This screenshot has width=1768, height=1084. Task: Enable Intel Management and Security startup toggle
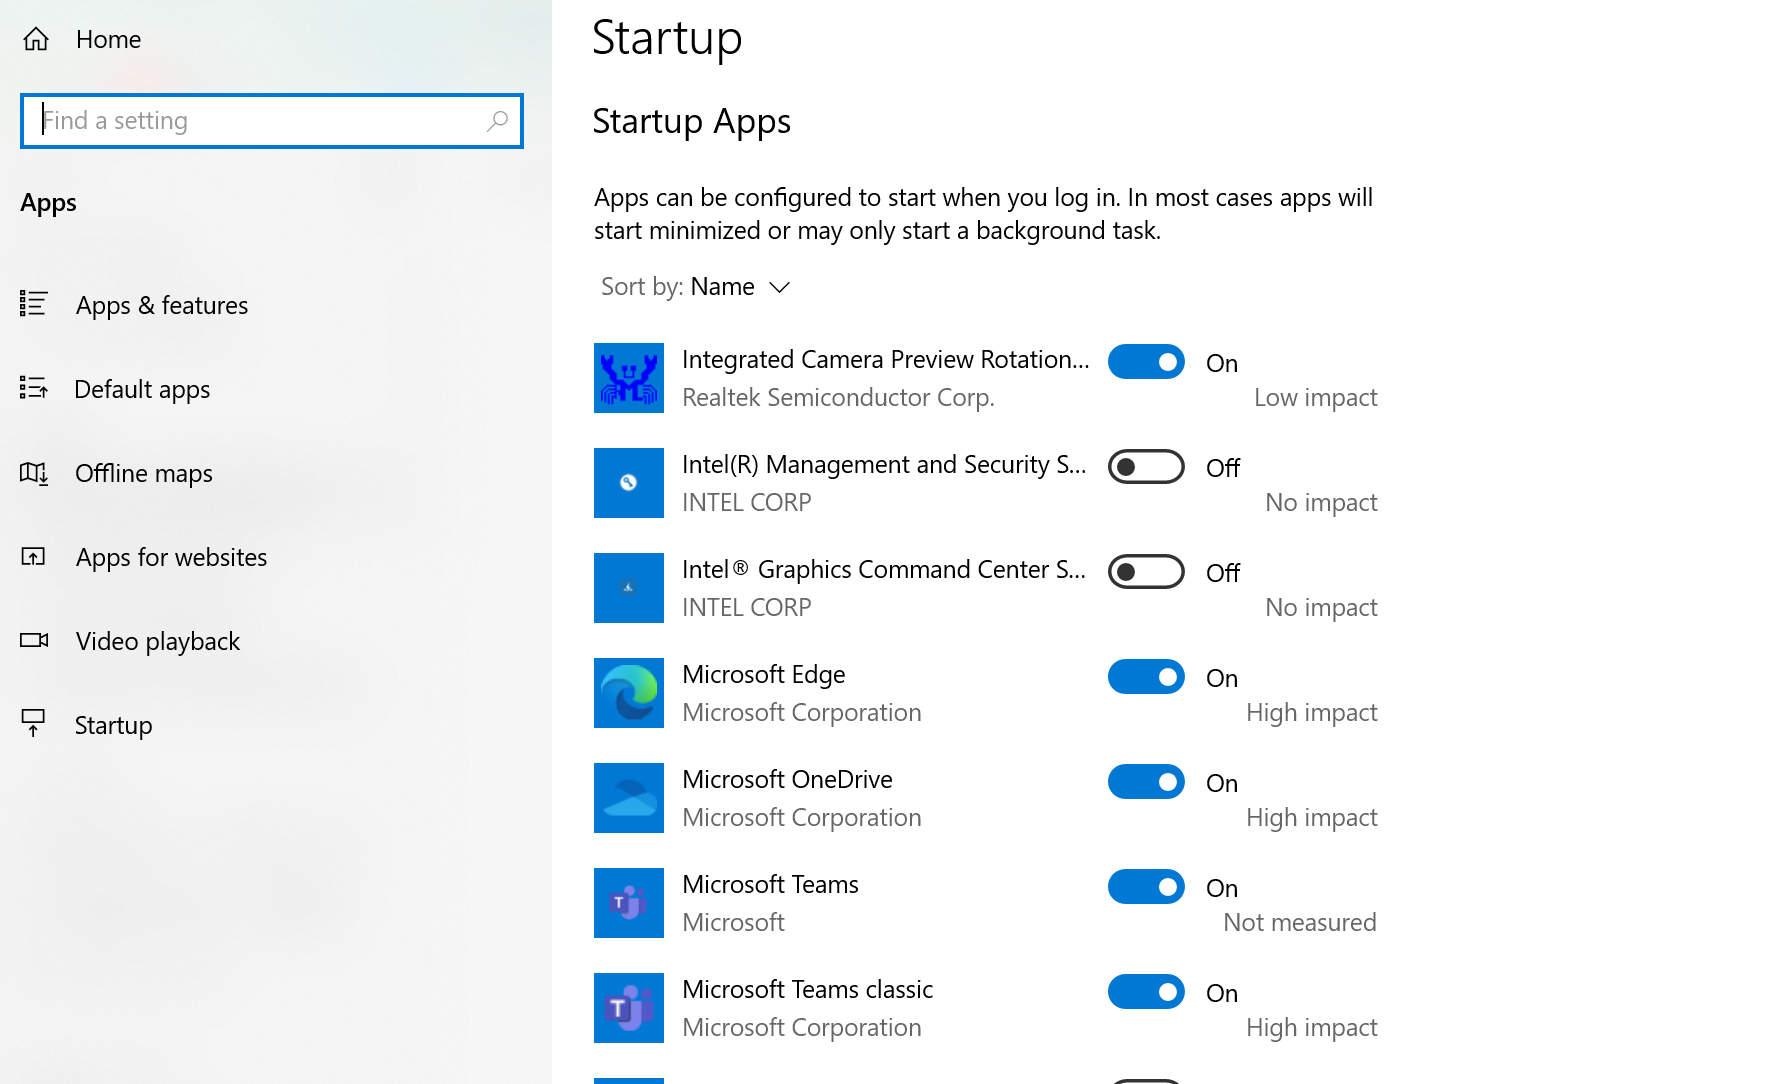click(1146, 467)
